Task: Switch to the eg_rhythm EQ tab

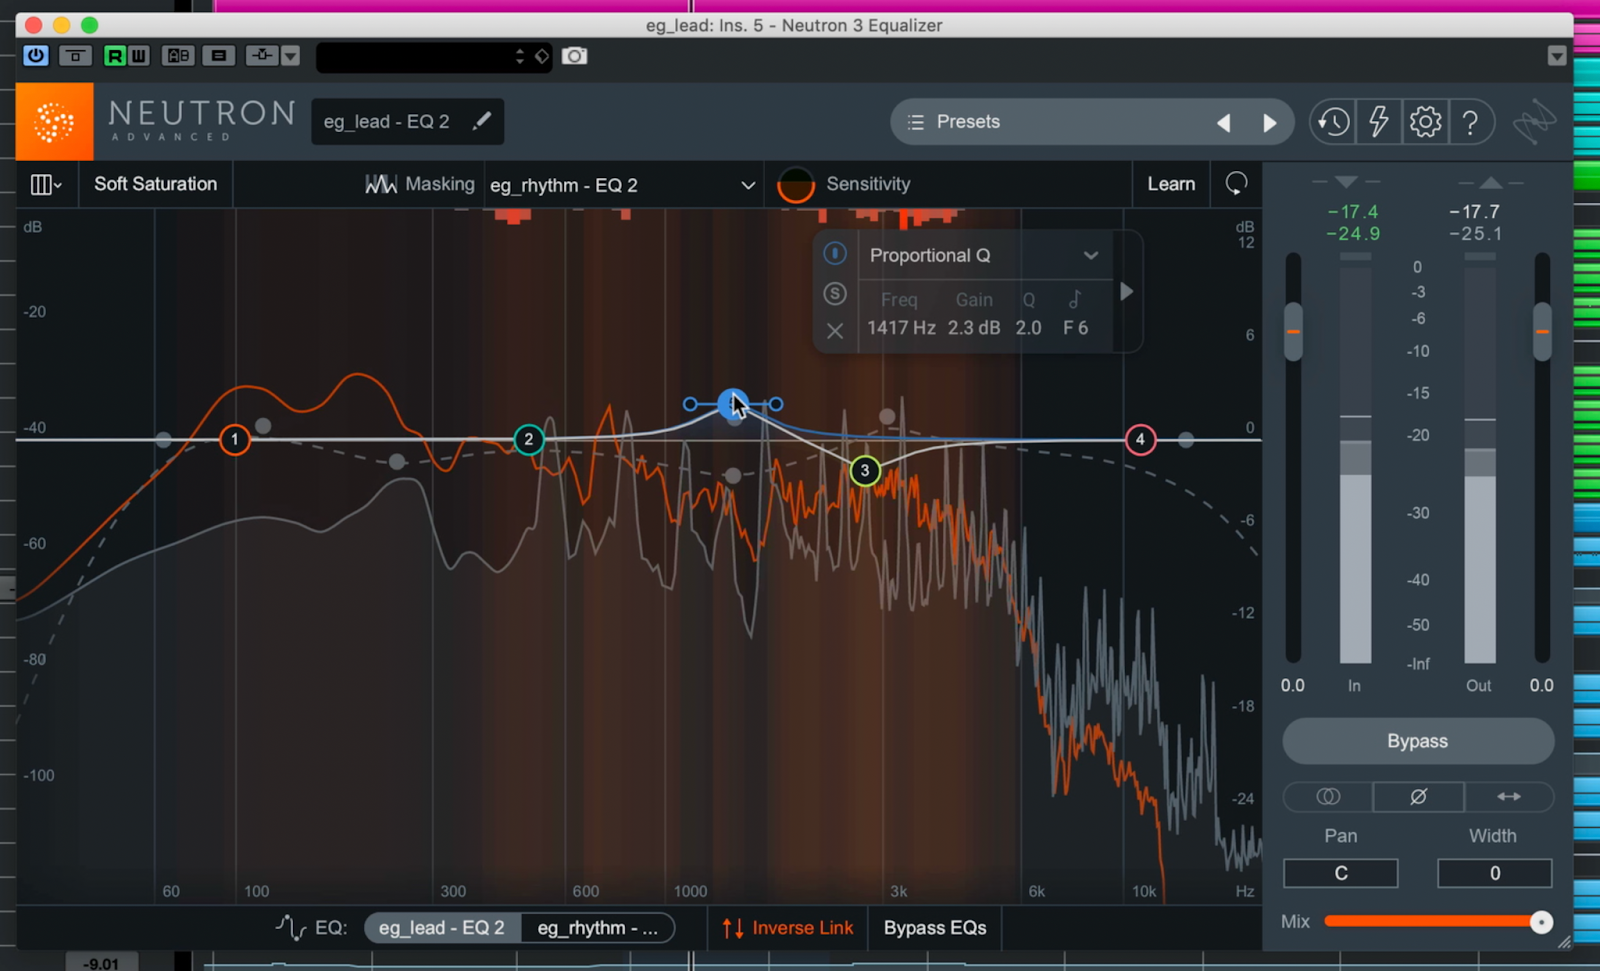Action: coord(598,928)
